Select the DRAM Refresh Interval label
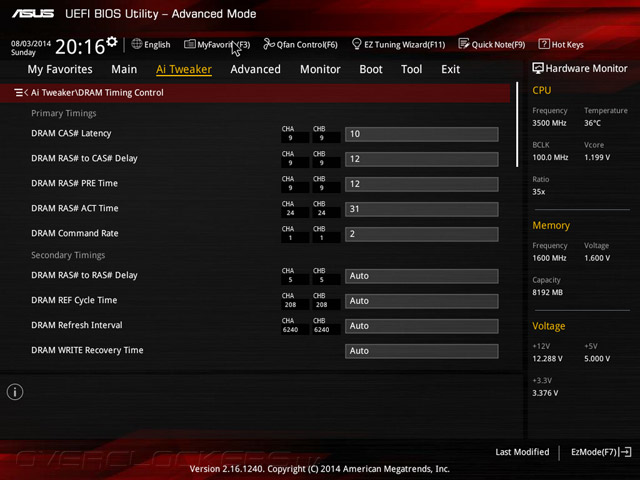 tap(77, 325)
